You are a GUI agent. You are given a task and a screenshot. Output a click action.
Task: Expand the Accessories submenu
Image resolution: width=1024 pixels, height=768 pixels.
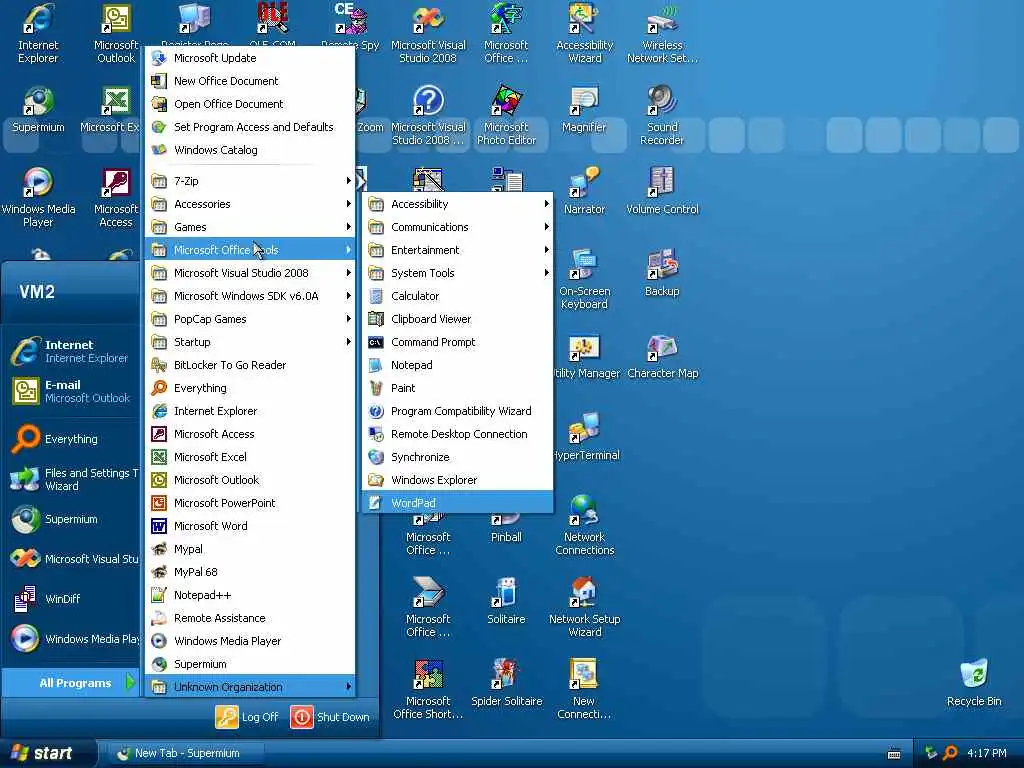pos(250,204)
